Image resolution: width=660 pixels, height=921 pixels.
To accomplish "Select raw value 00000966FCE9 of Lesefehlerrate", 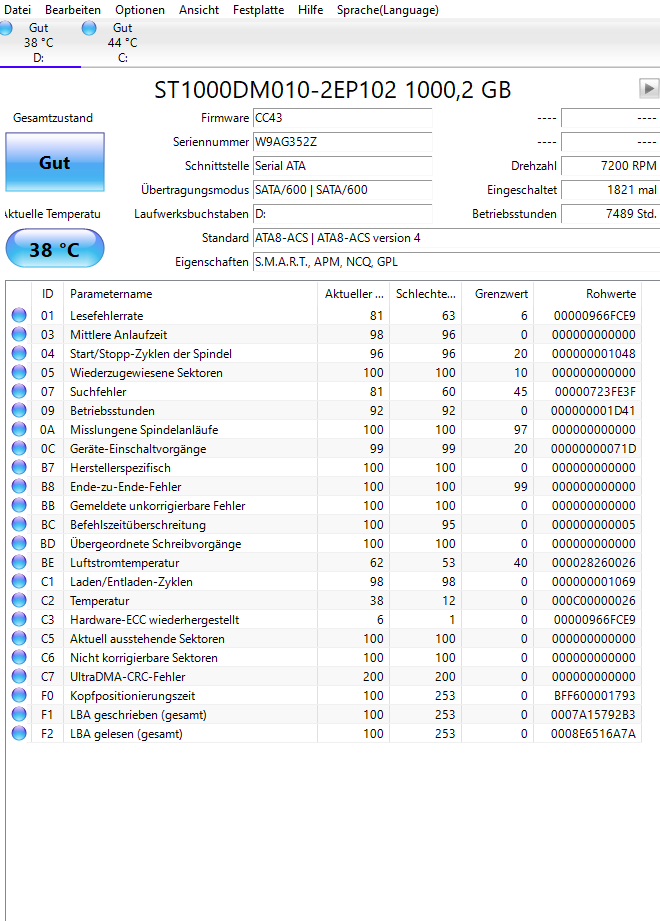I will pos(594,316).
